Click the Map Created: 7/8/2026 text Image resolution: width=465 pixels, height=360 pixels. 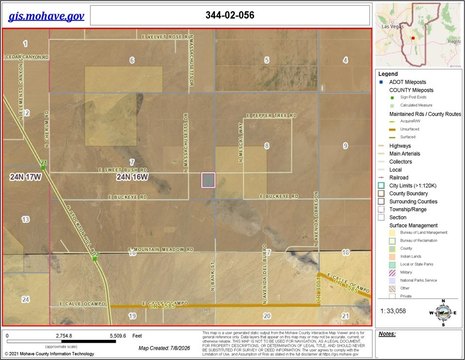[x=164, y=348]
